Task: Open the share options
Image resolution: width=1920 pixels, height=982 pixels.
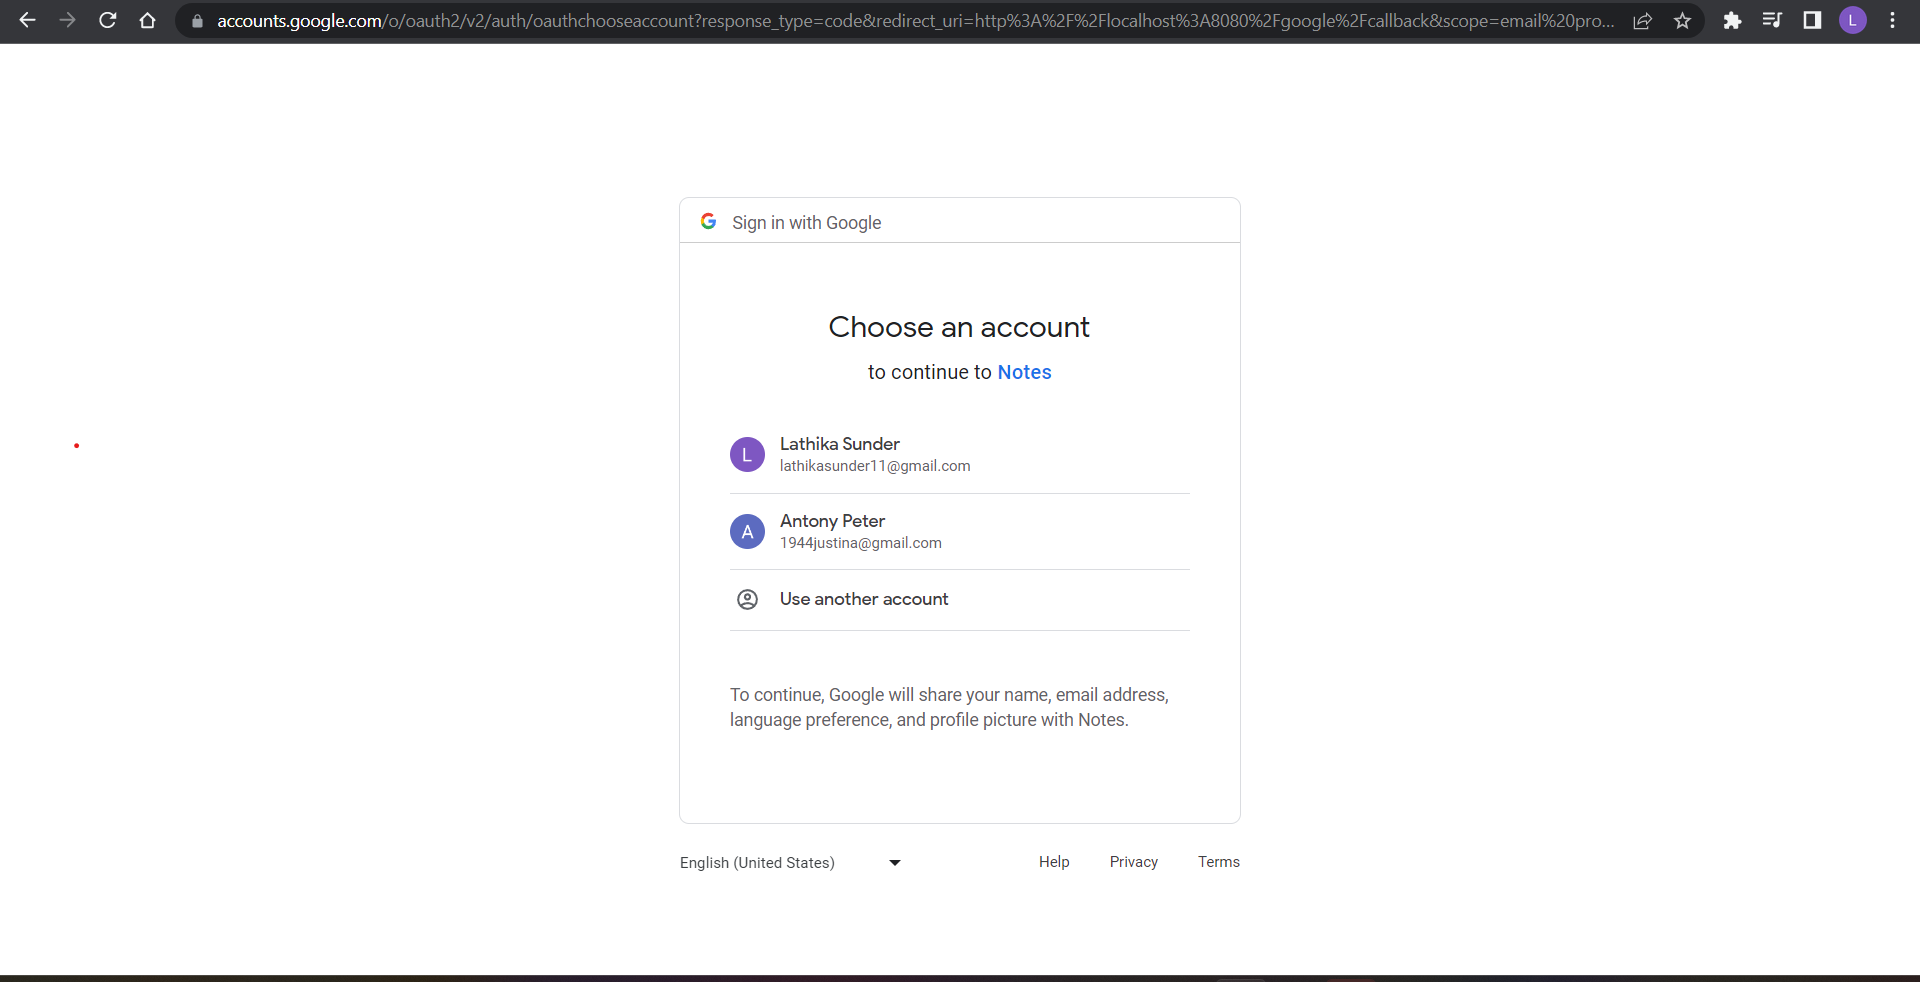Action: (x=1643, y=20)
